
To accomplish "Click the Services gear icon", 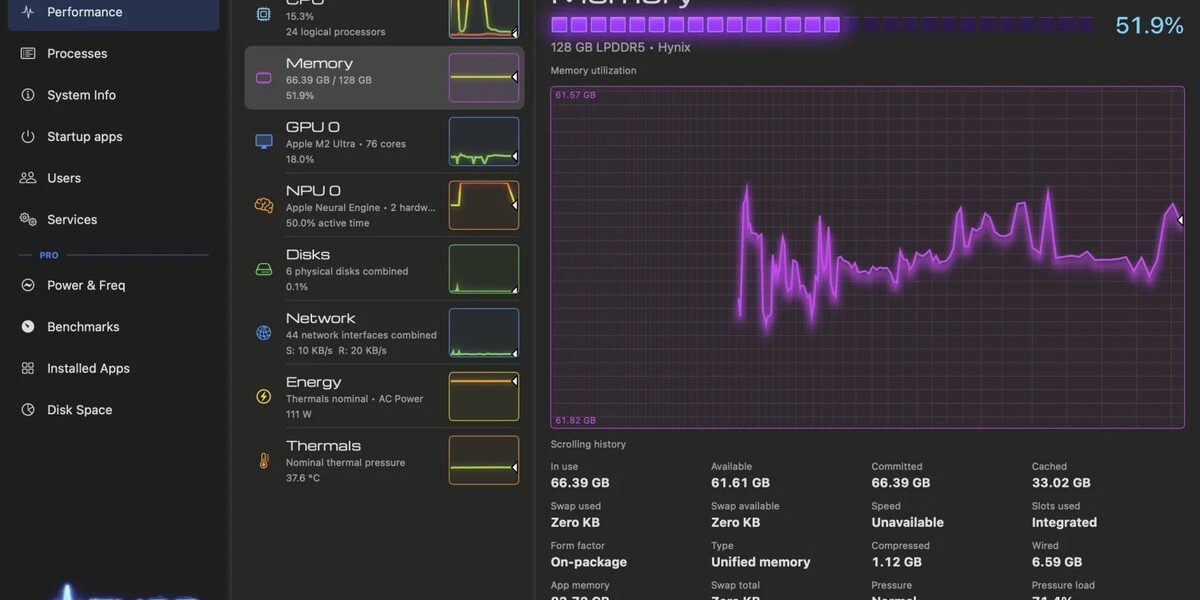I will point(28,219).
